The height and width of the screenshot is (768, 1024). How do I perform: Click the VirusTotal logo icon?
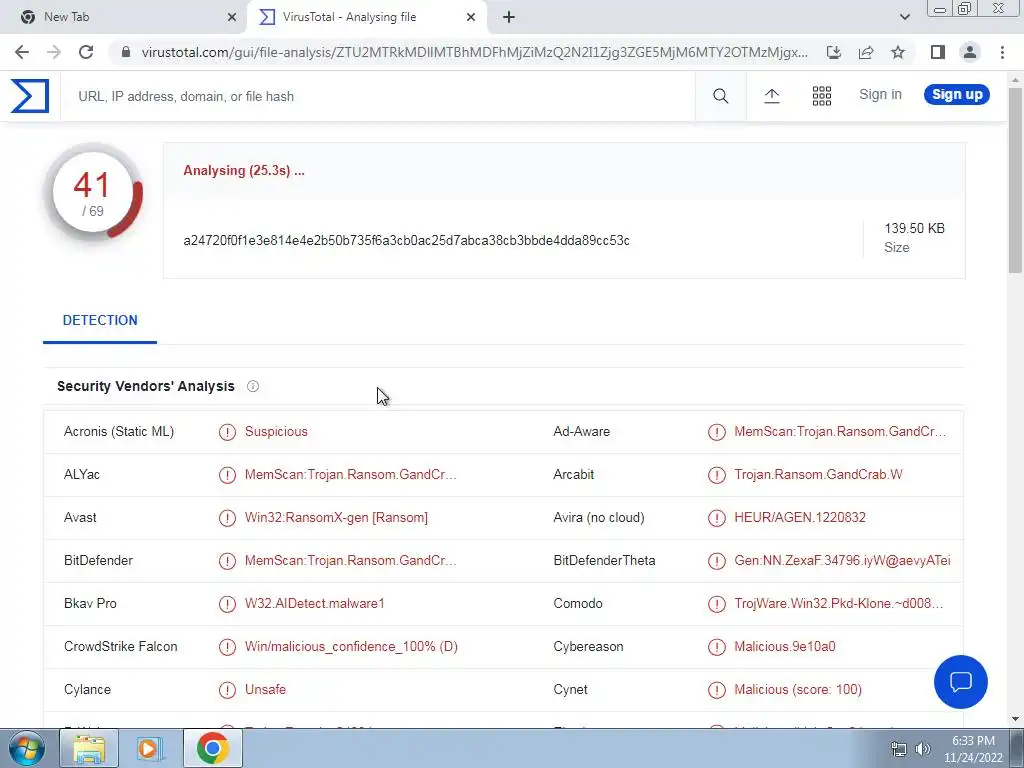30,96
